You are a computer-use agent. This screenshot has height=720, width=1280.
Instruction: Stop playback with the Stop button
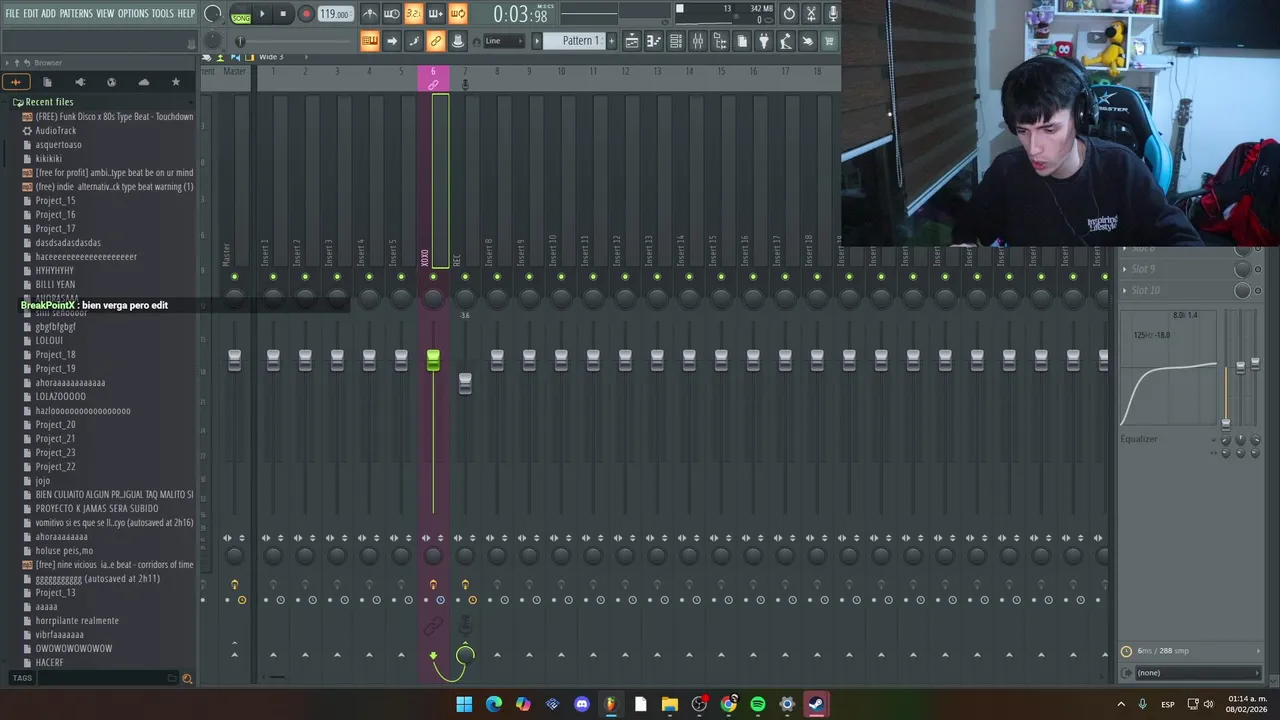[283, 14]
